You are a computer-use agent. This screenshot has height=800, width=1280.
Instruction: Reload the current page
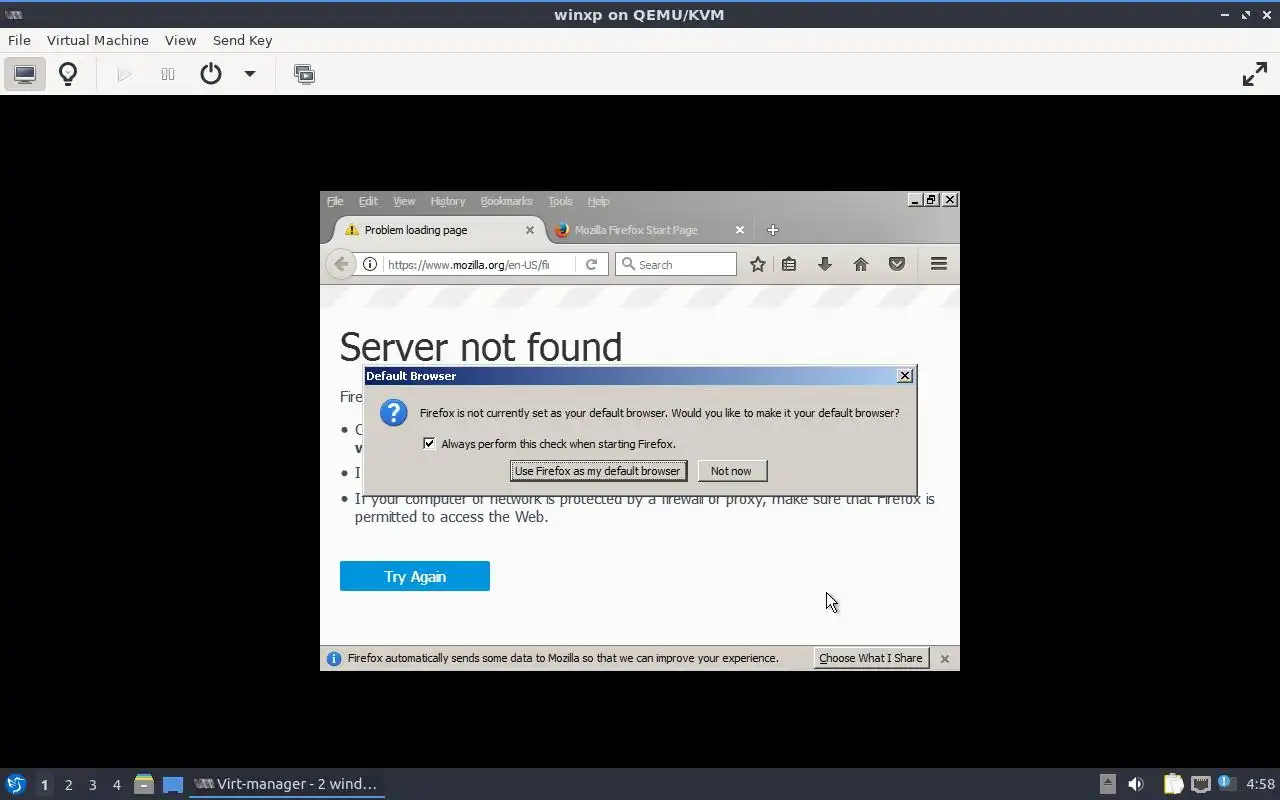point(592,264)
